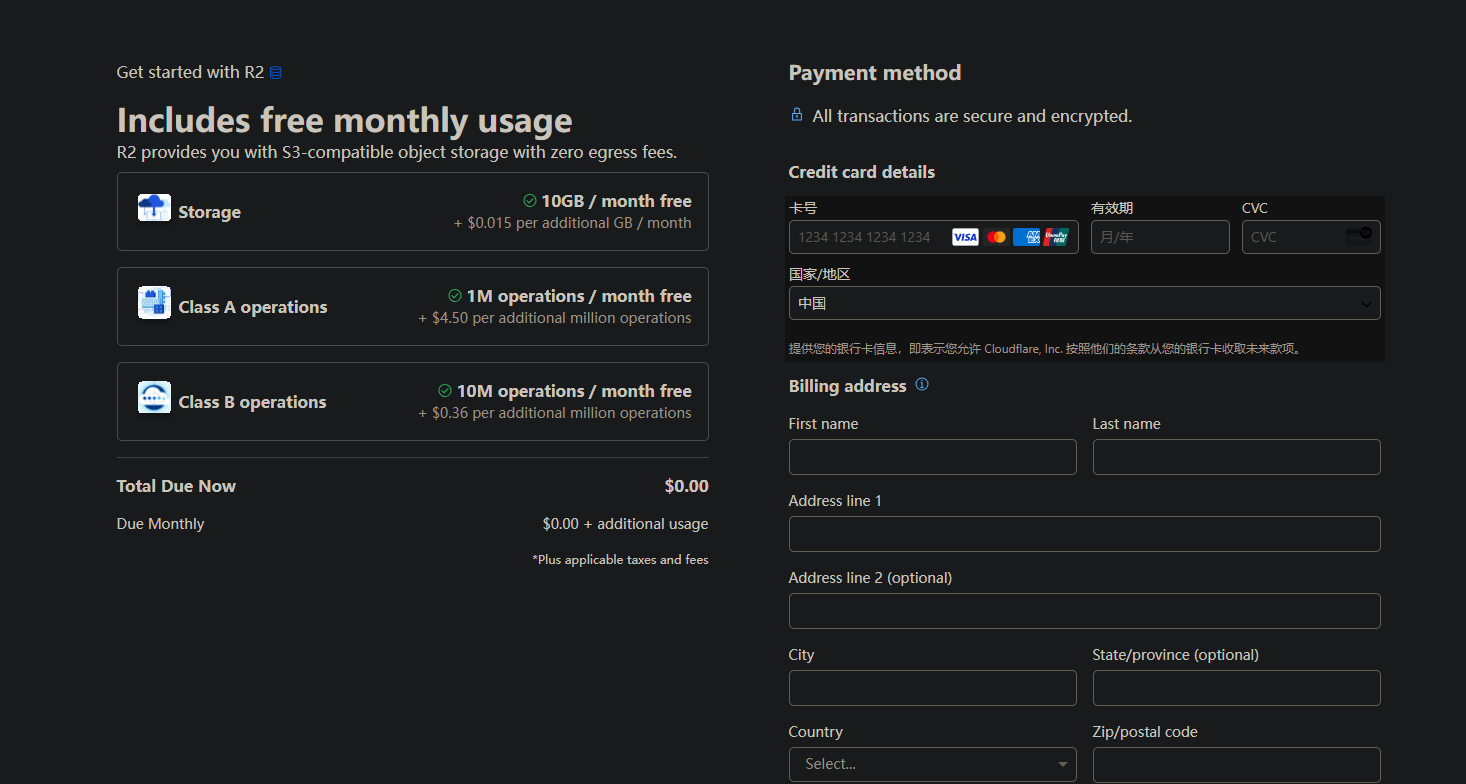Click the CVC card hint icon
Viewport: 1466px width, 784px height.
[x=1359, y=236]
